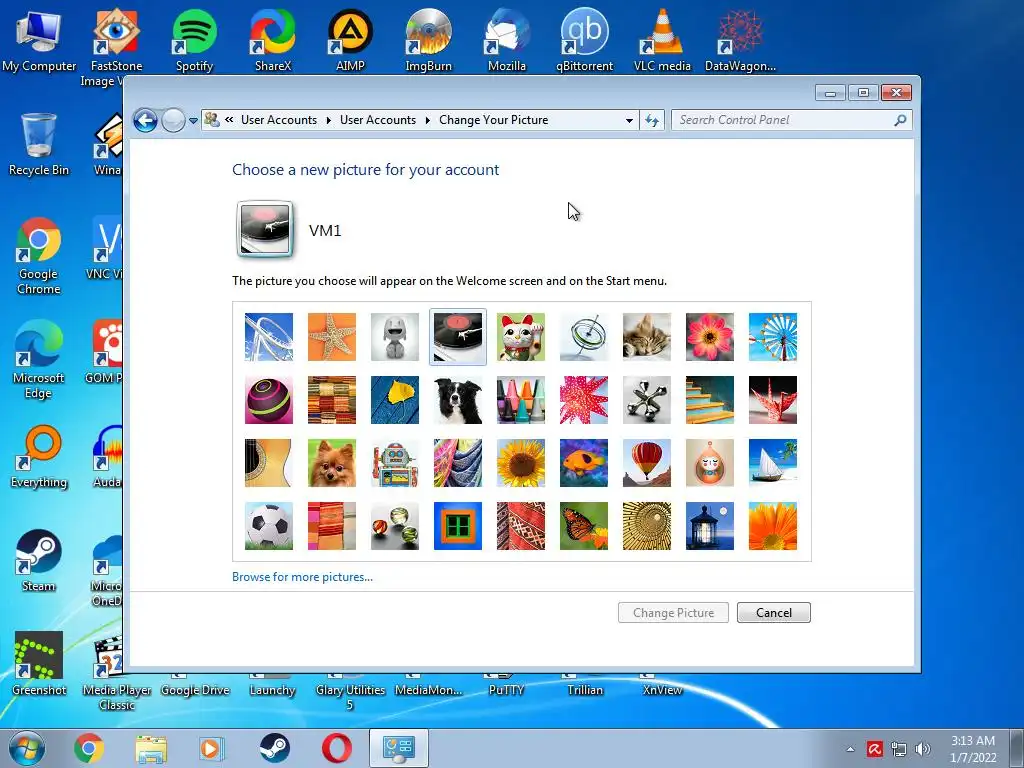This screenshot has width=1024, height=768.
Task: Pick the soccer ball picture
Action: pos(268,526)
